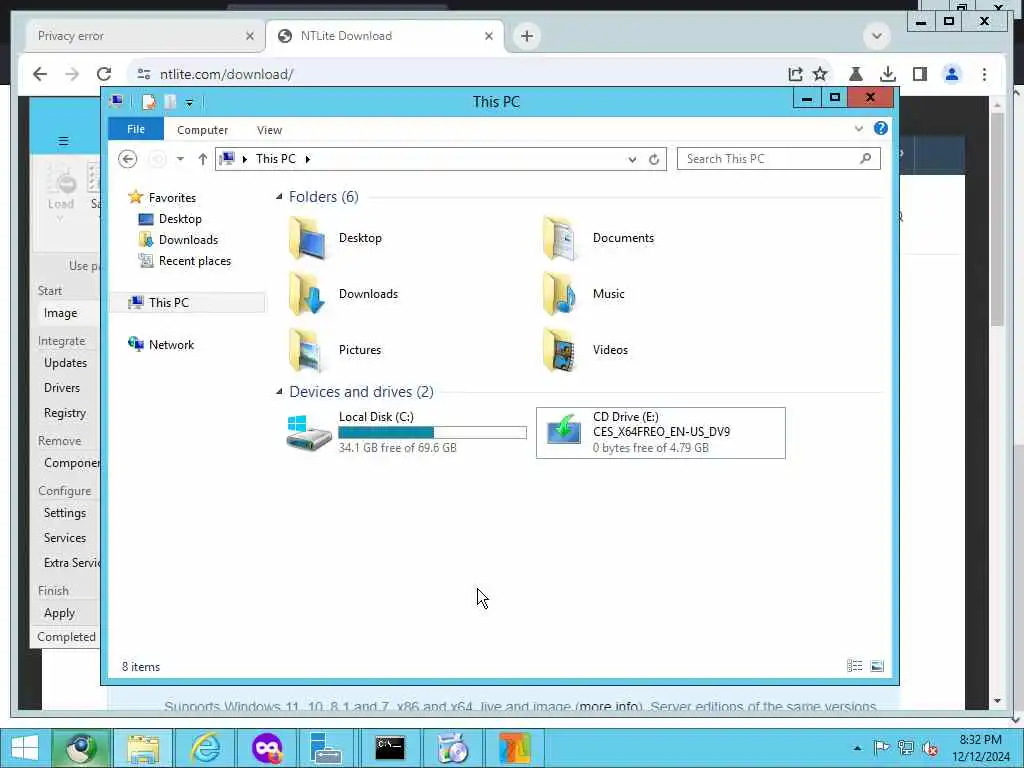Open quick access toolbar customize dropdown
The image size is (1024, 768).
pyautogui.click(x=189, y=103)
